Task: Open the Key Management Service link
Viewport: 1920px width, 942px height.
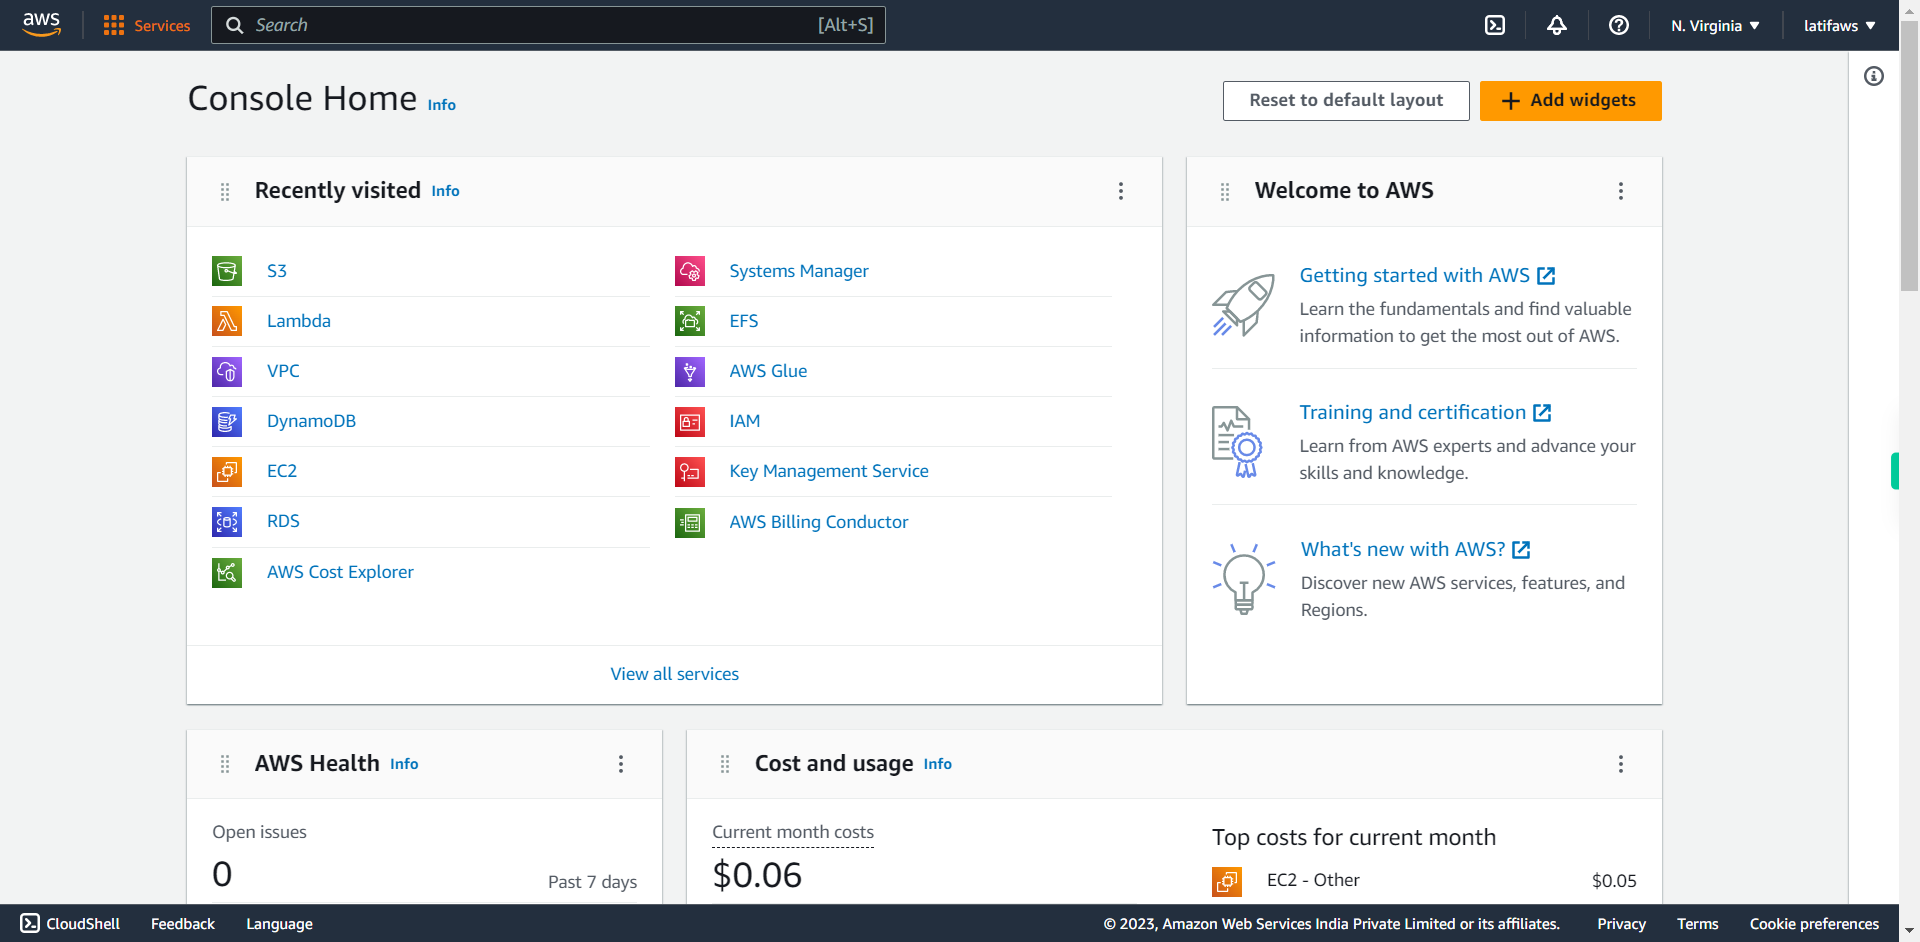Action: (829, 471)
